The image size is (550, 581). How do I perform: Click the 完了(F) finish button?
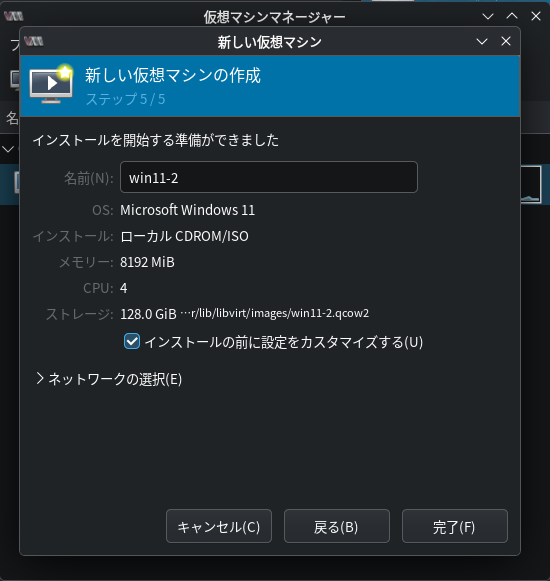coord(455,526)
